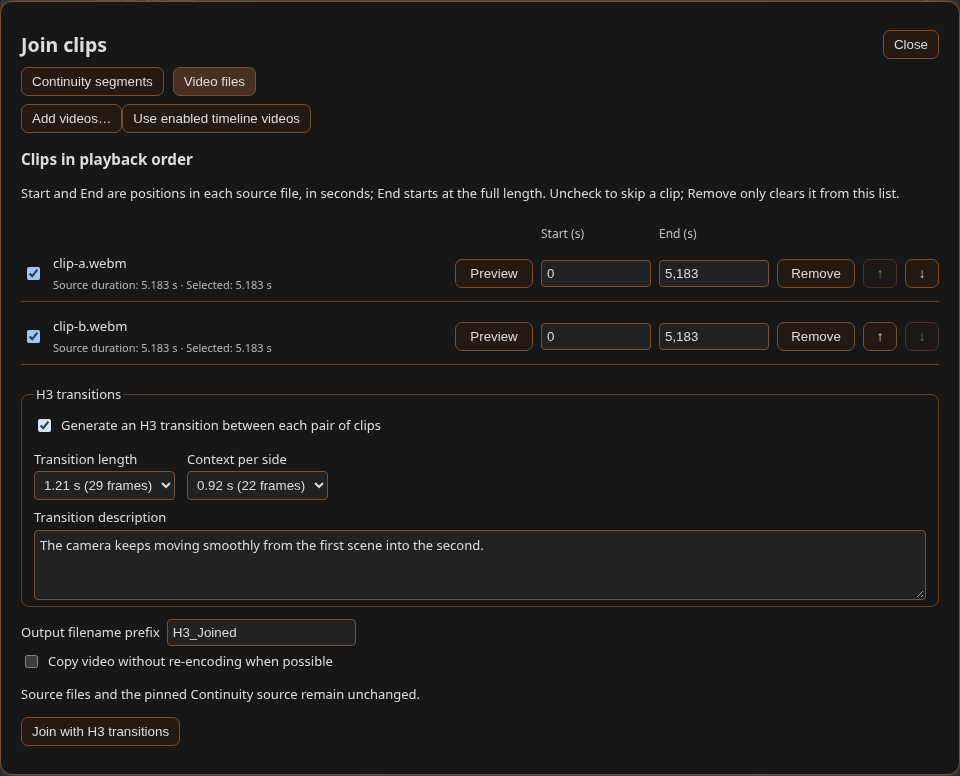960x776 pixels.
Task: Click Use enabled timeline videos
Action: 217,119
